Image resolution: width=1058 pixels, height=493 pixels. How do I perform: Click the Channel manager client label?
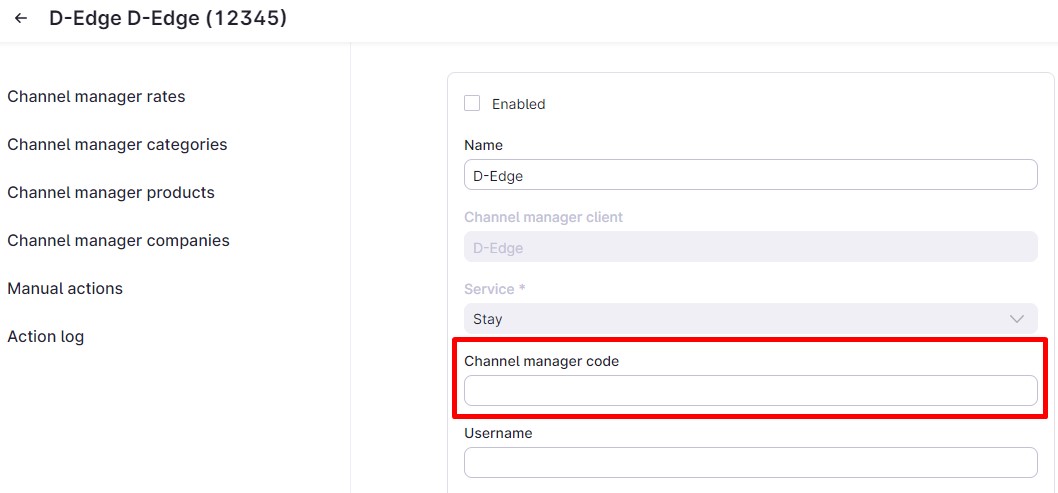[544, 217]
